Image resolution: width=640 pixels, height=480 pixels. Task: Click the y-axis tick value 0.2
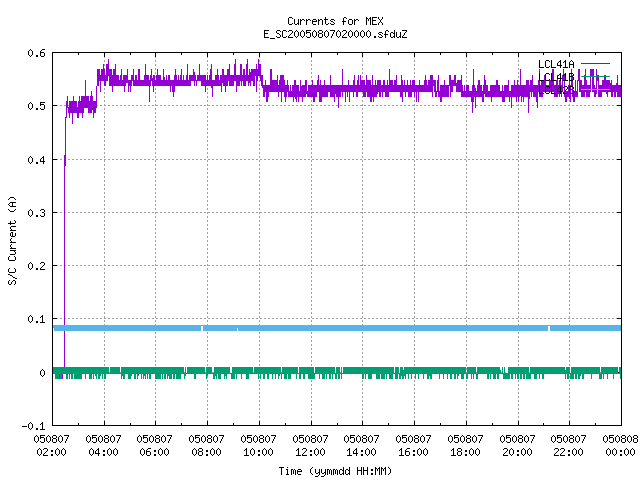coord(36,266)
